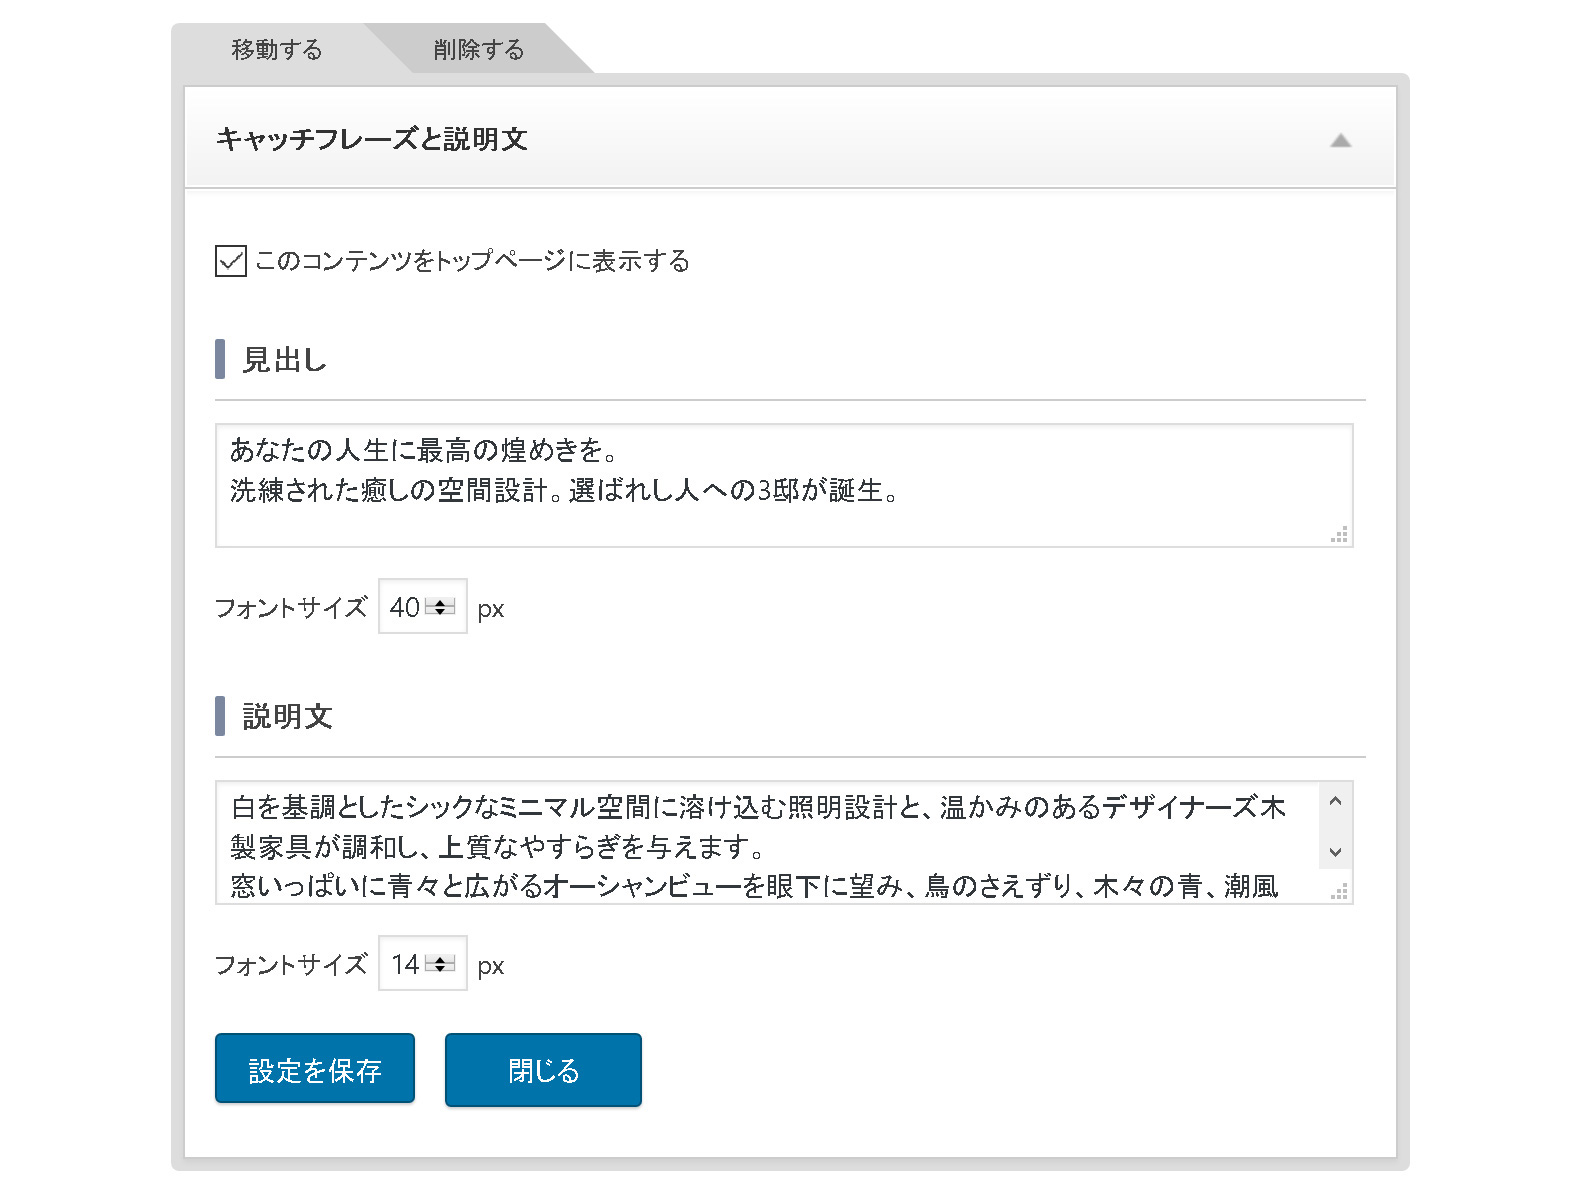Collapse the キャッチフレーズと説明文 panel arrow

1340,140
